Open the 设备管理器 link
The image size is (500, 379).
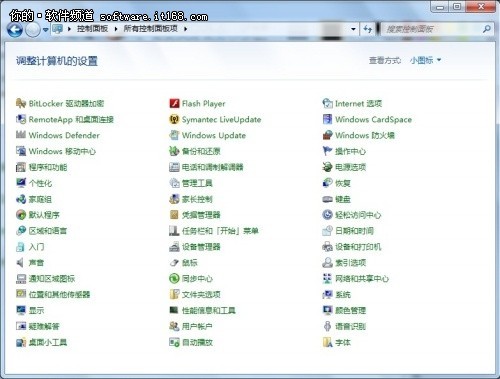tap(201, 247)
